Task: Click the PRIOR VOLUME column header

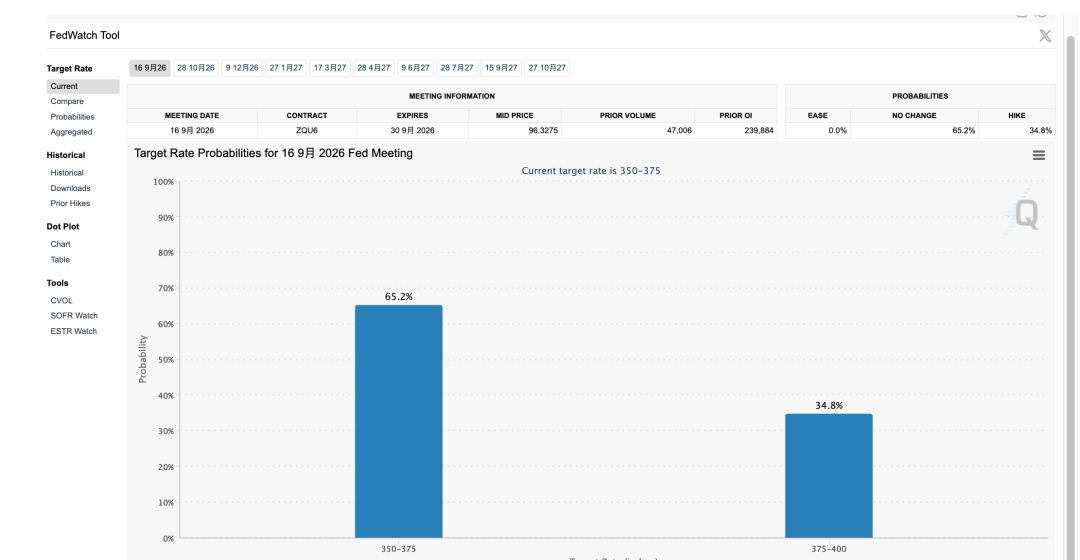Action: point(628,116)
